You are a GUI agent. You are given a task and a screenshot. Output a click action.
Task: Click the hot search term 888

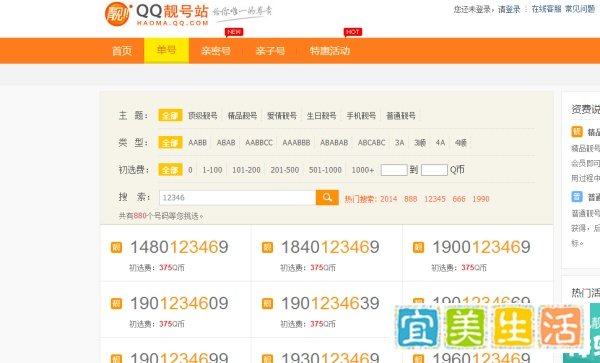click(411, 199)
